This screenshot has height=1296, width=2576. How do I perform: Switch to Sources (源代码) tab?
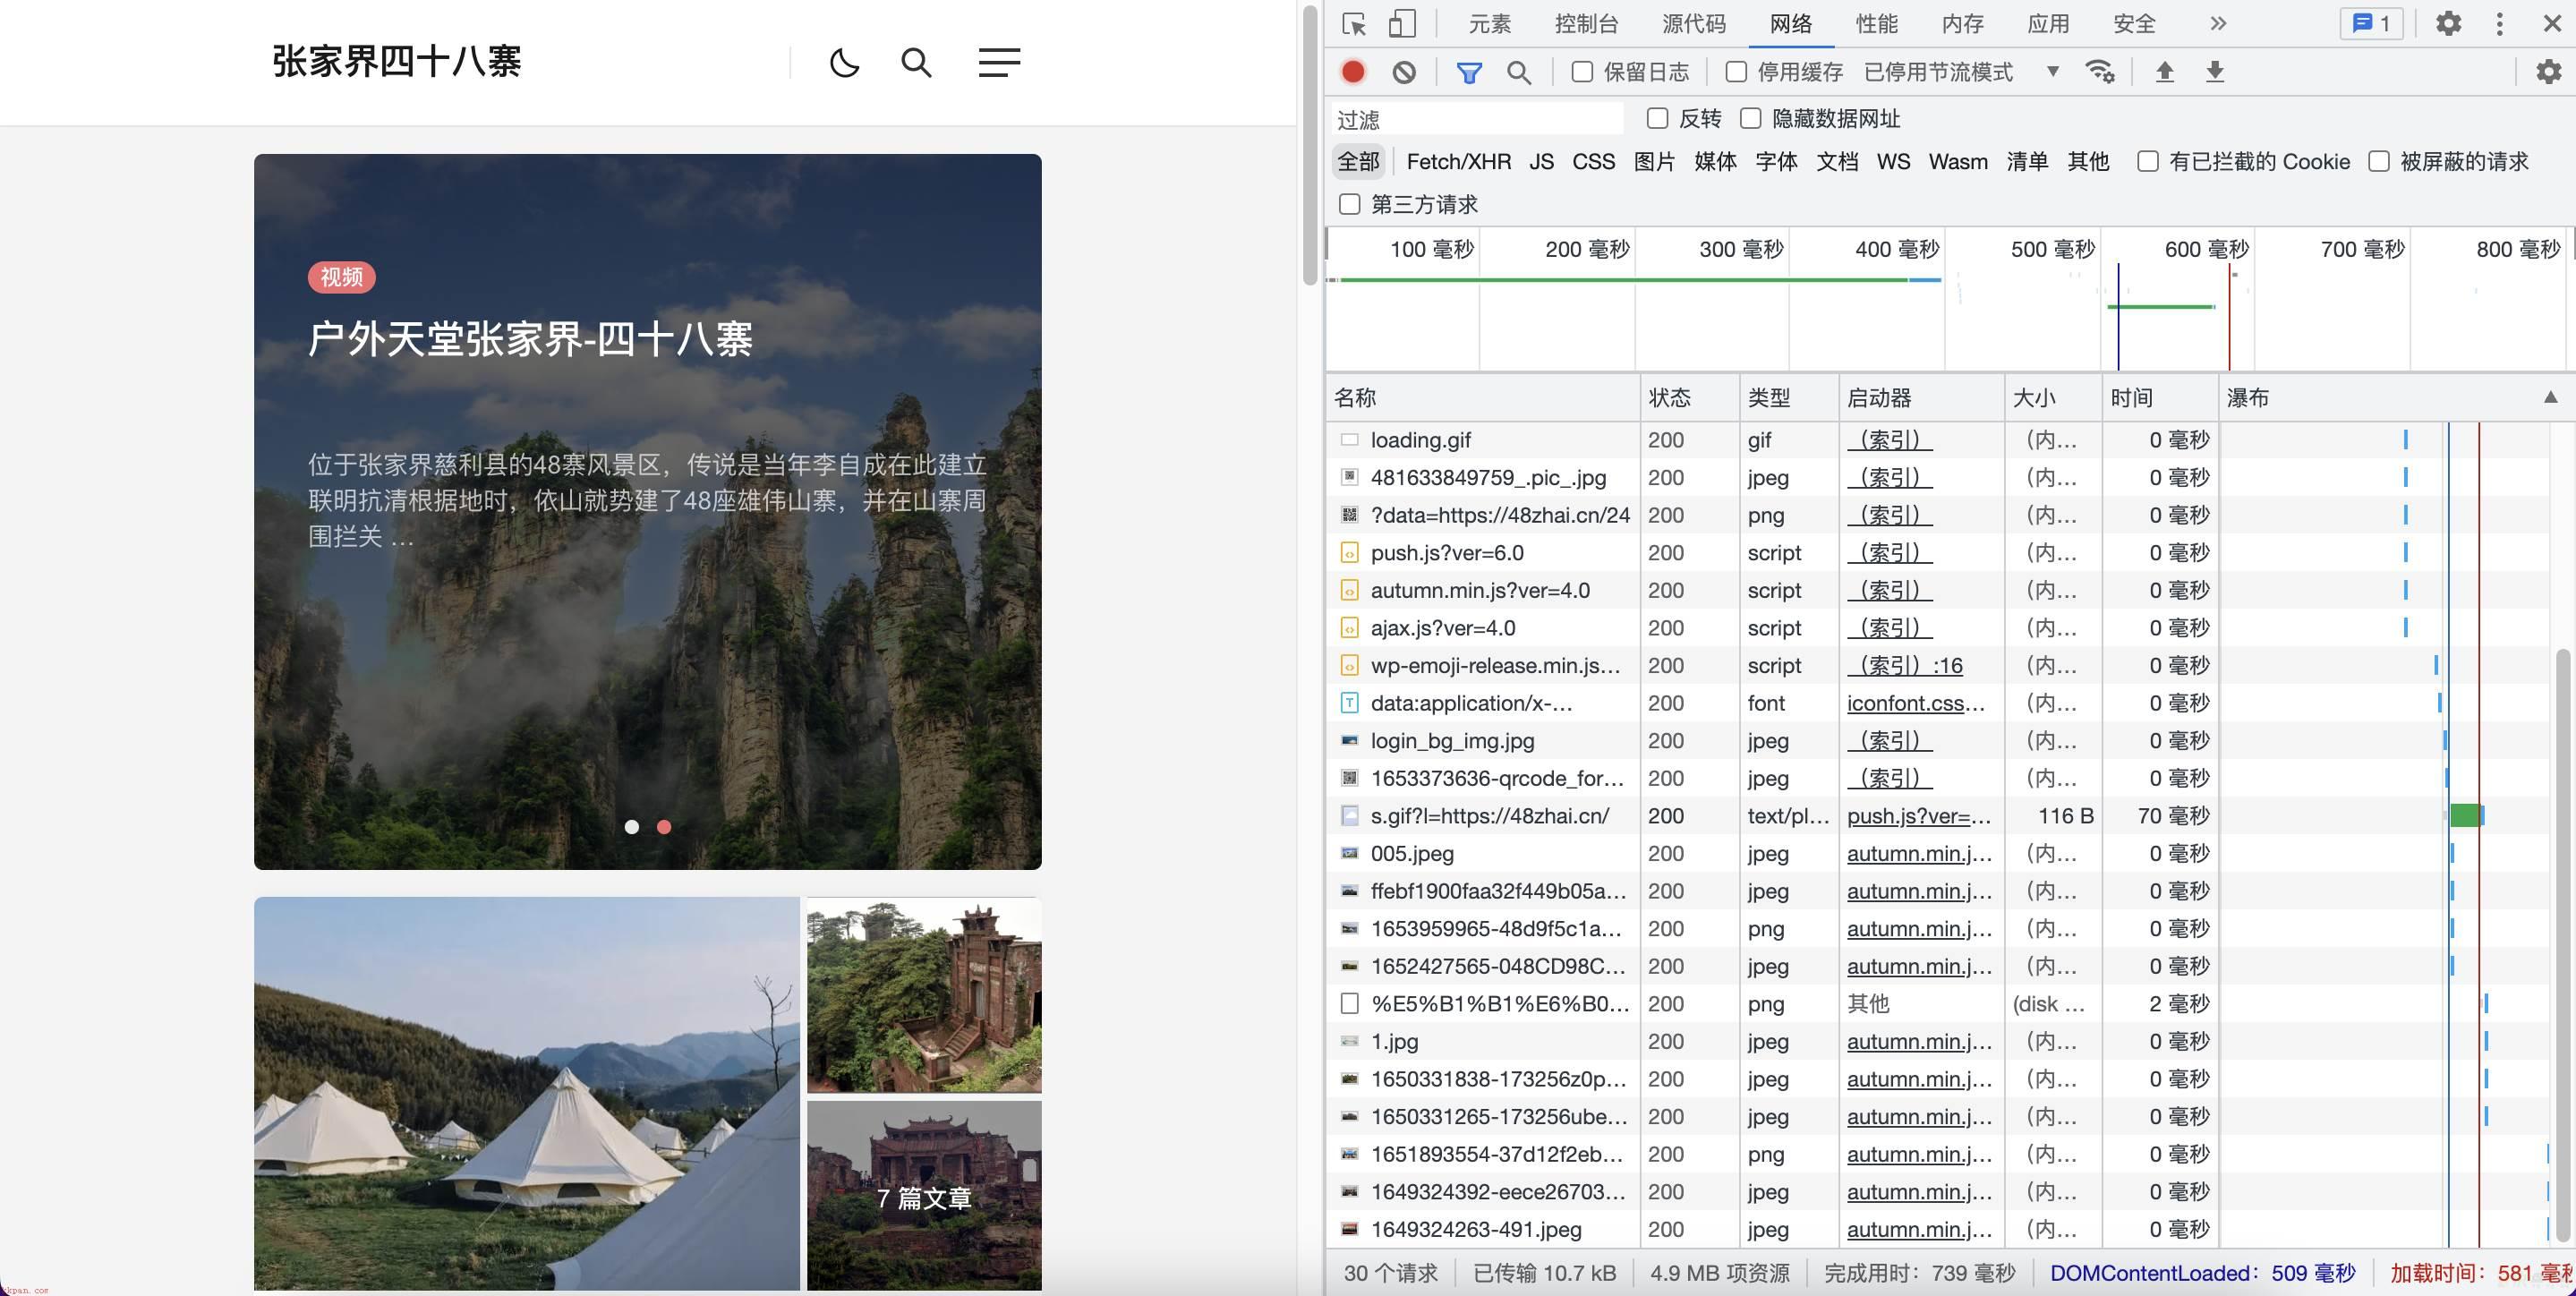click(1694, 23)
